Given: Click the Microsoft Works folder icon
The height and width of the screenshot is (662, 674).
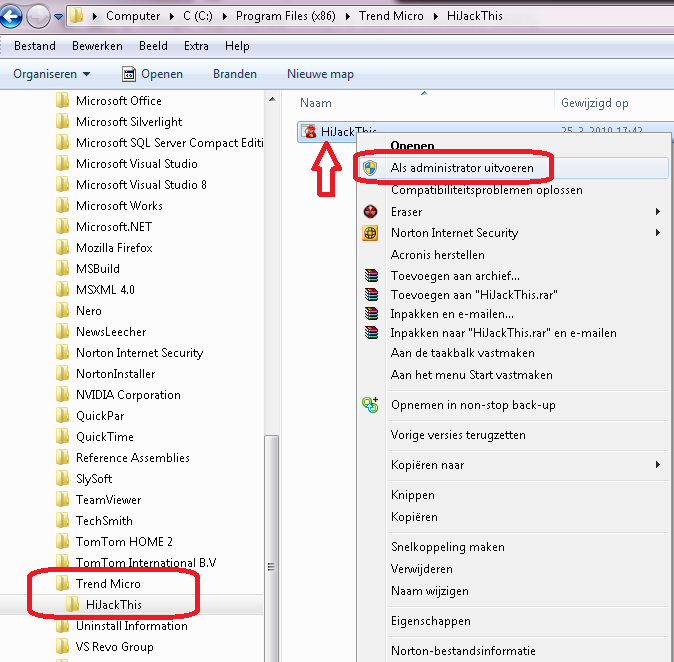Looking at the screenshot, I should (x=62, y=205).
